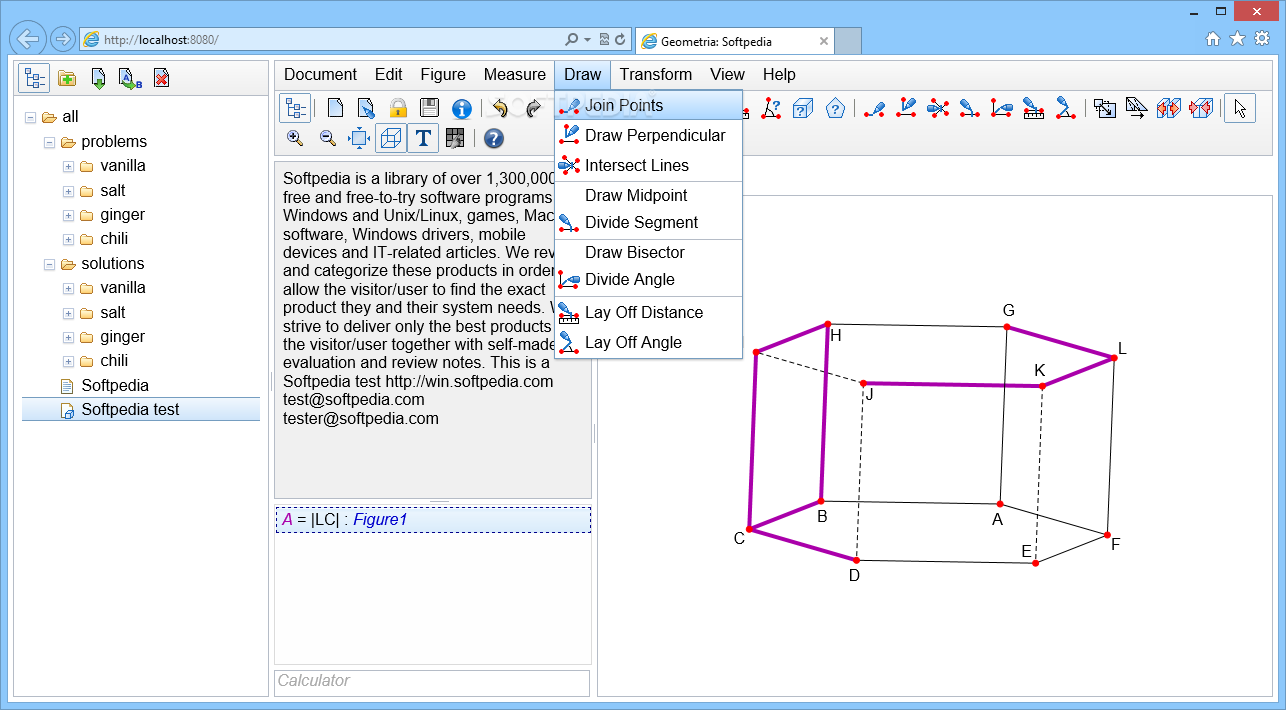
Task: Open the Document menu
Action: (x=320, y=74)
